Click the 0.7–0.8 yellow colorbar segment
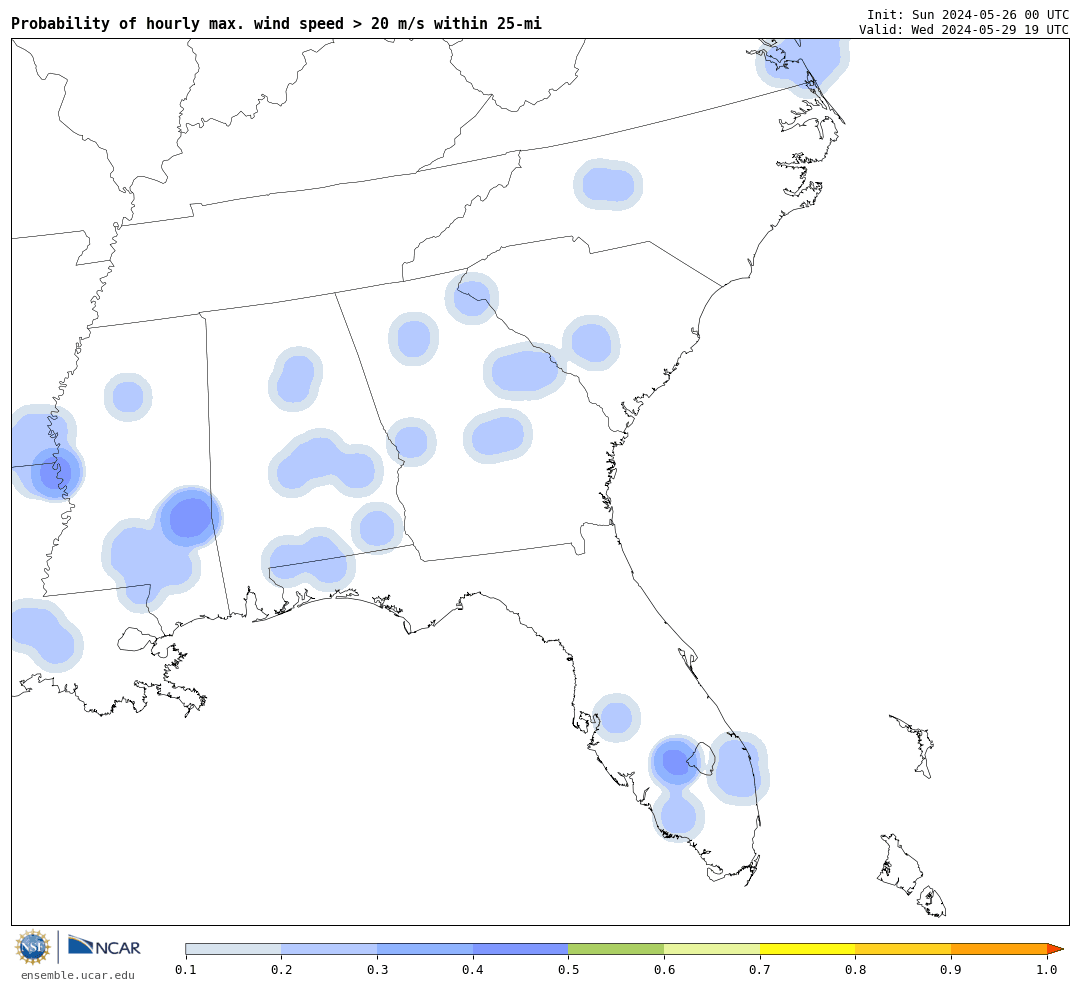The width and height of the screenshot is (1080, 988). (808, 949)
